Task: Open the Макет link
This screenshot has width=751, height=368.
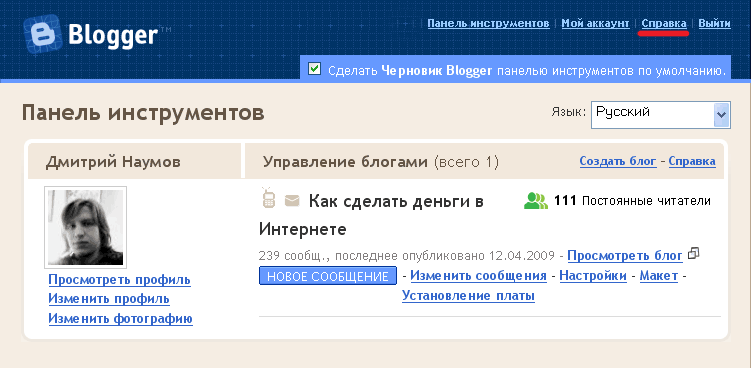Action: tap(659, 276)
